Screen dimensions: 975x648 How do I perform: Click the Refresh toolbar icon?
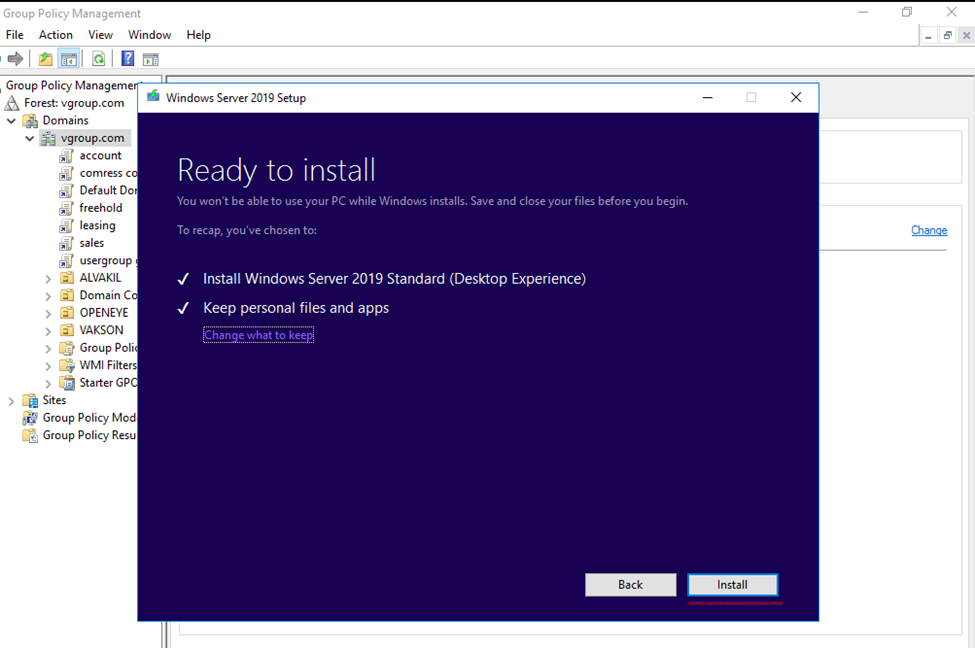click(98, 59)
